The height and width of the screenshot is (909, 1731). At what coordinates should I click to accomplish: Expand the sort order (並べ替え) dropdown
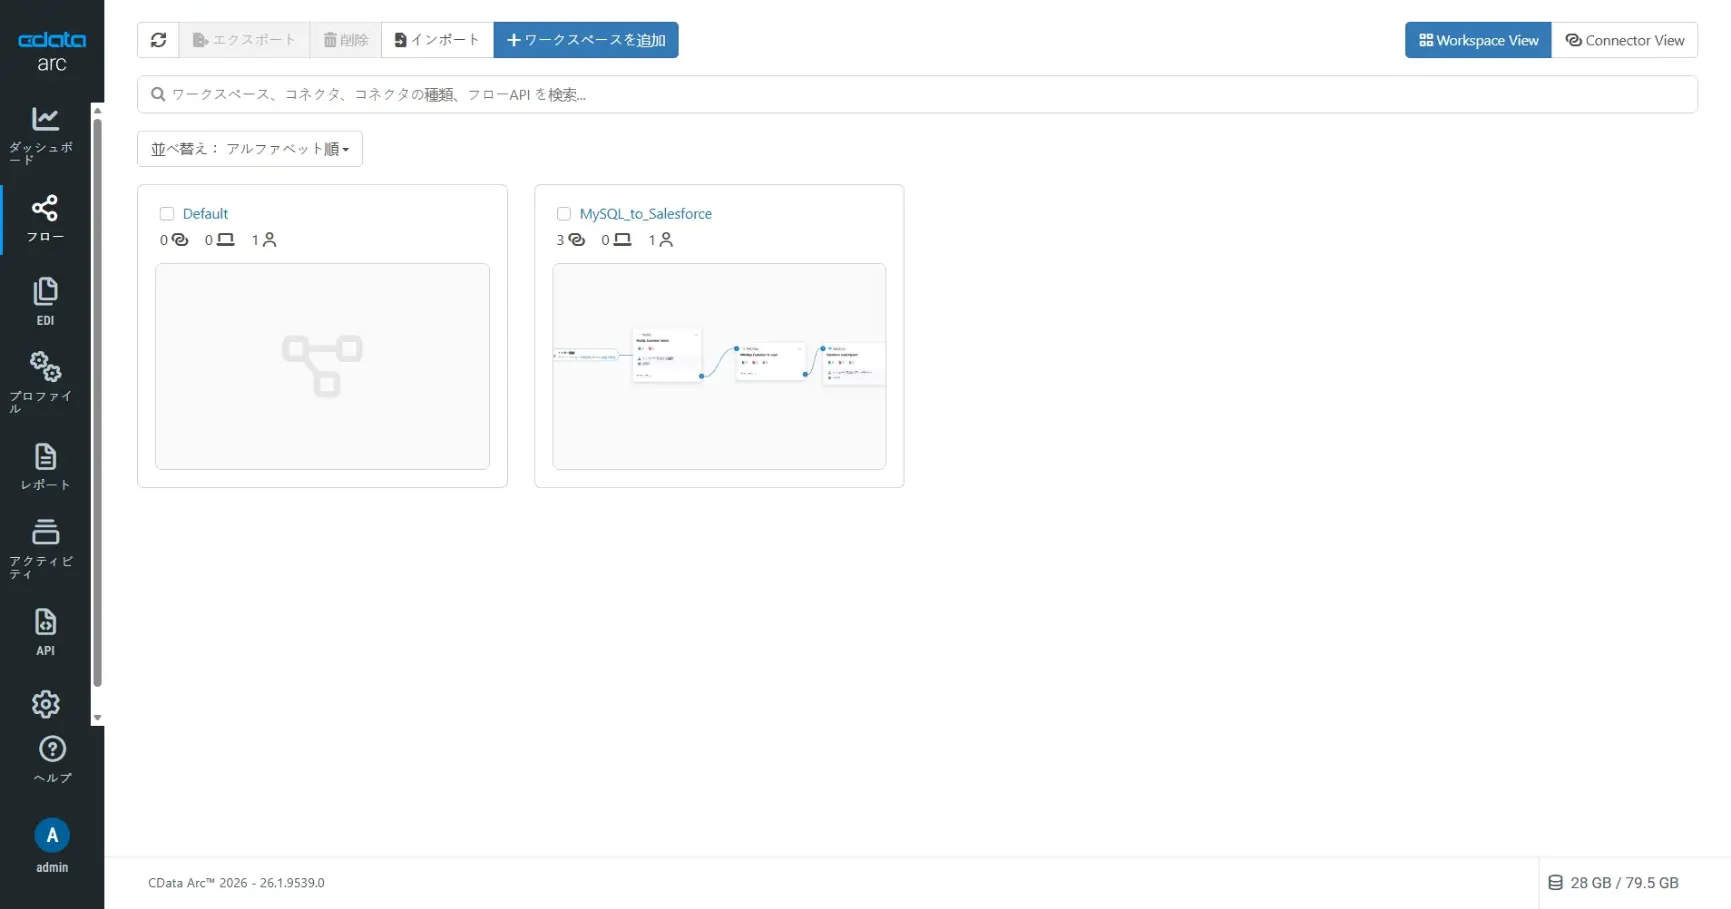click(250, 149)
